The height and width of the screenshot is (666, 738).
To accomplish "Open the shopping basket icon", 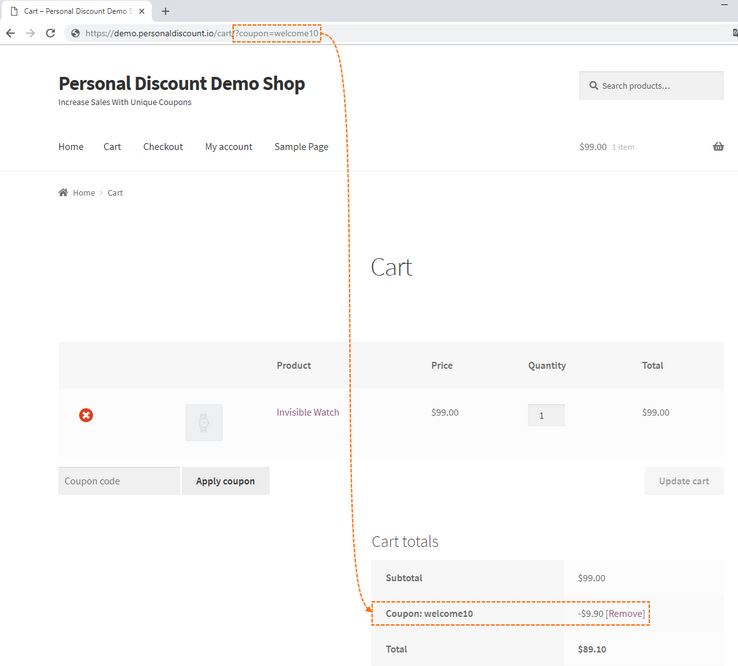I will (x=718, y=146).
